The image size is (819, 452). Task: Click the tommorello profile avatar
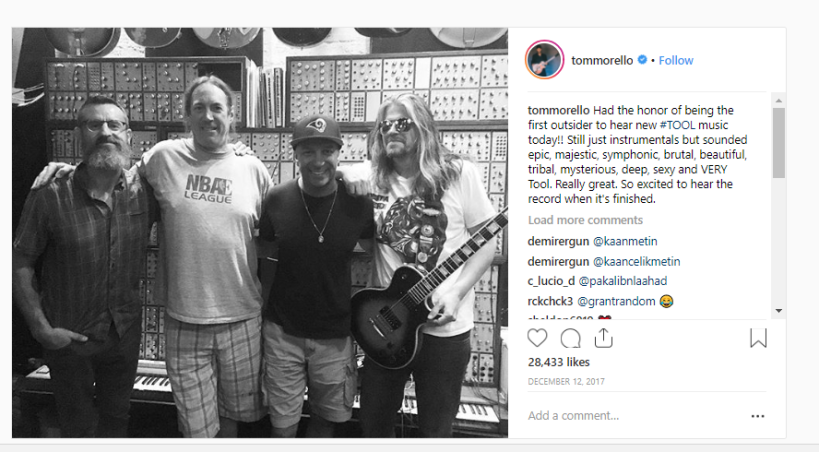pyautogui.click(x=544, y=60)
